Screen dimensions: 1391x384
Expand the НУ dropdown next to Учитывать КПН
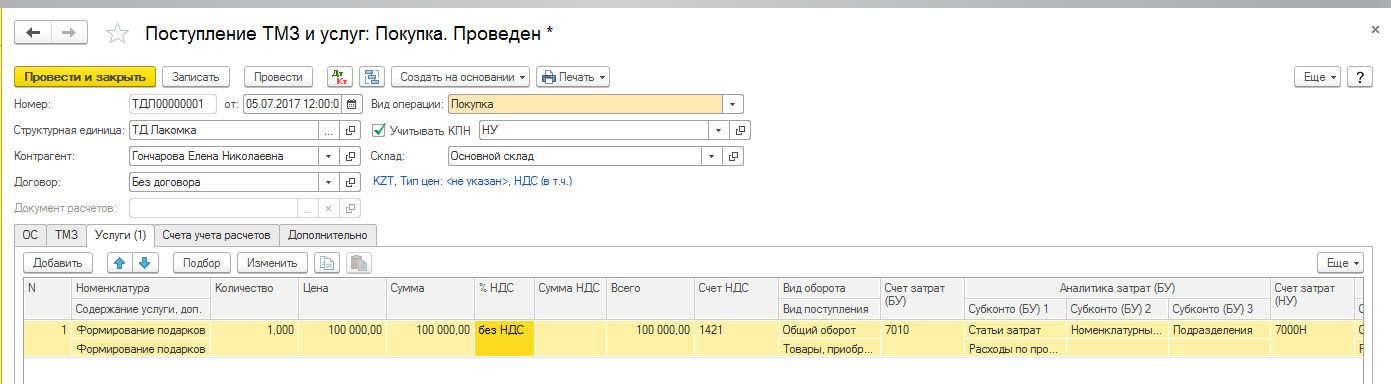(719, 130)
